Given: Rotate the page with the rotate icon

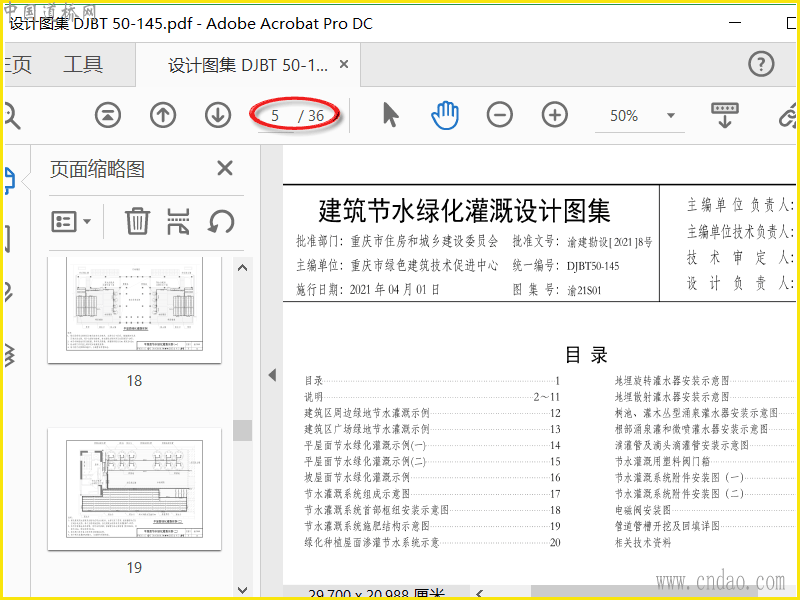Looking at the screenshot, I should (221, 221).
